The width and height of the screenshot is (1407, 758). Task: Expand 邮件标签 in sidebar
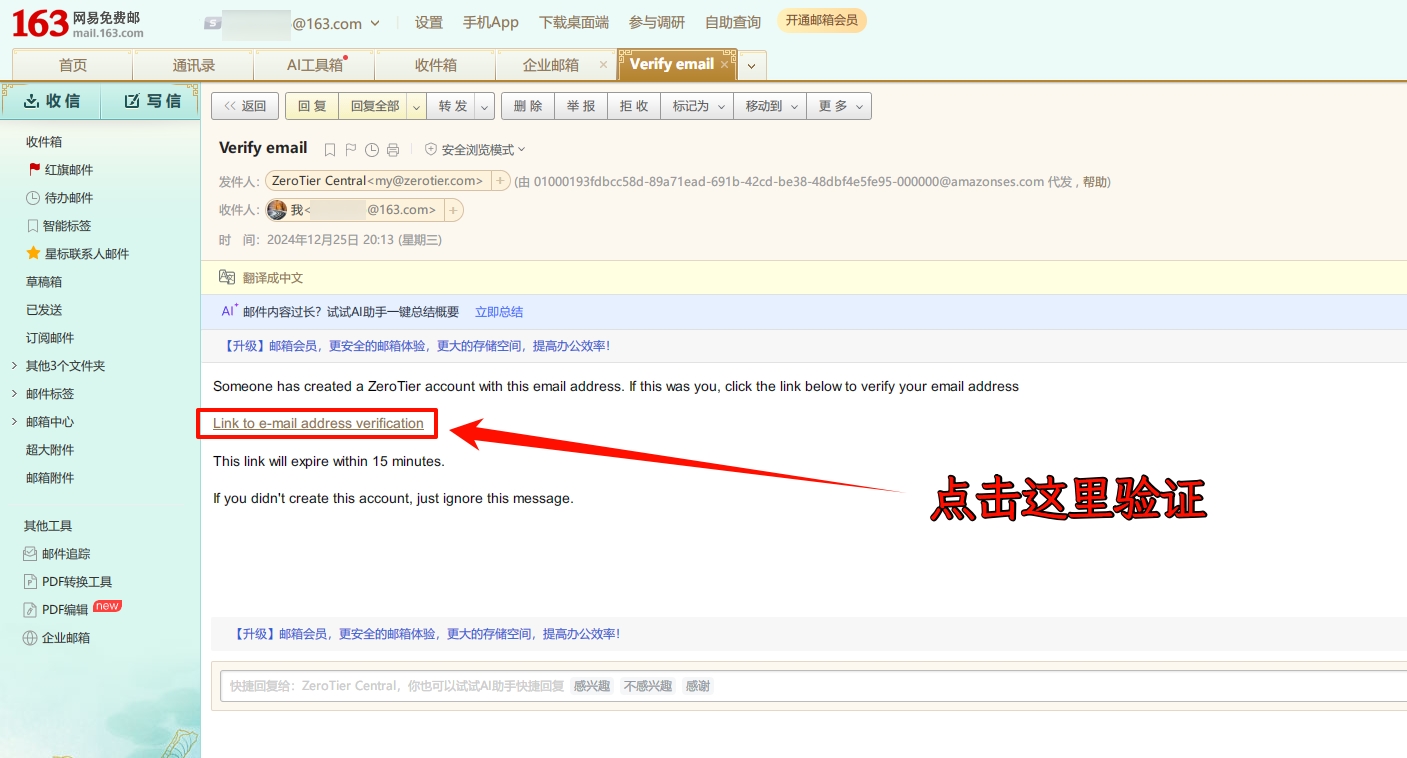point(14,394)
